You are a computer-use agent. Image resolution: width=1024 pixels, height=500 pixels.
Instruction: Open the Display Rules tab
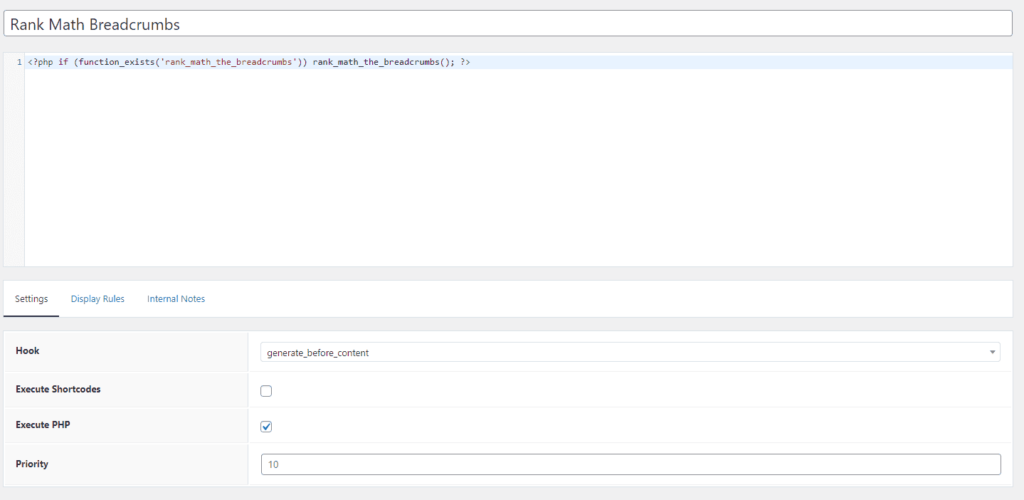[97, 299]
